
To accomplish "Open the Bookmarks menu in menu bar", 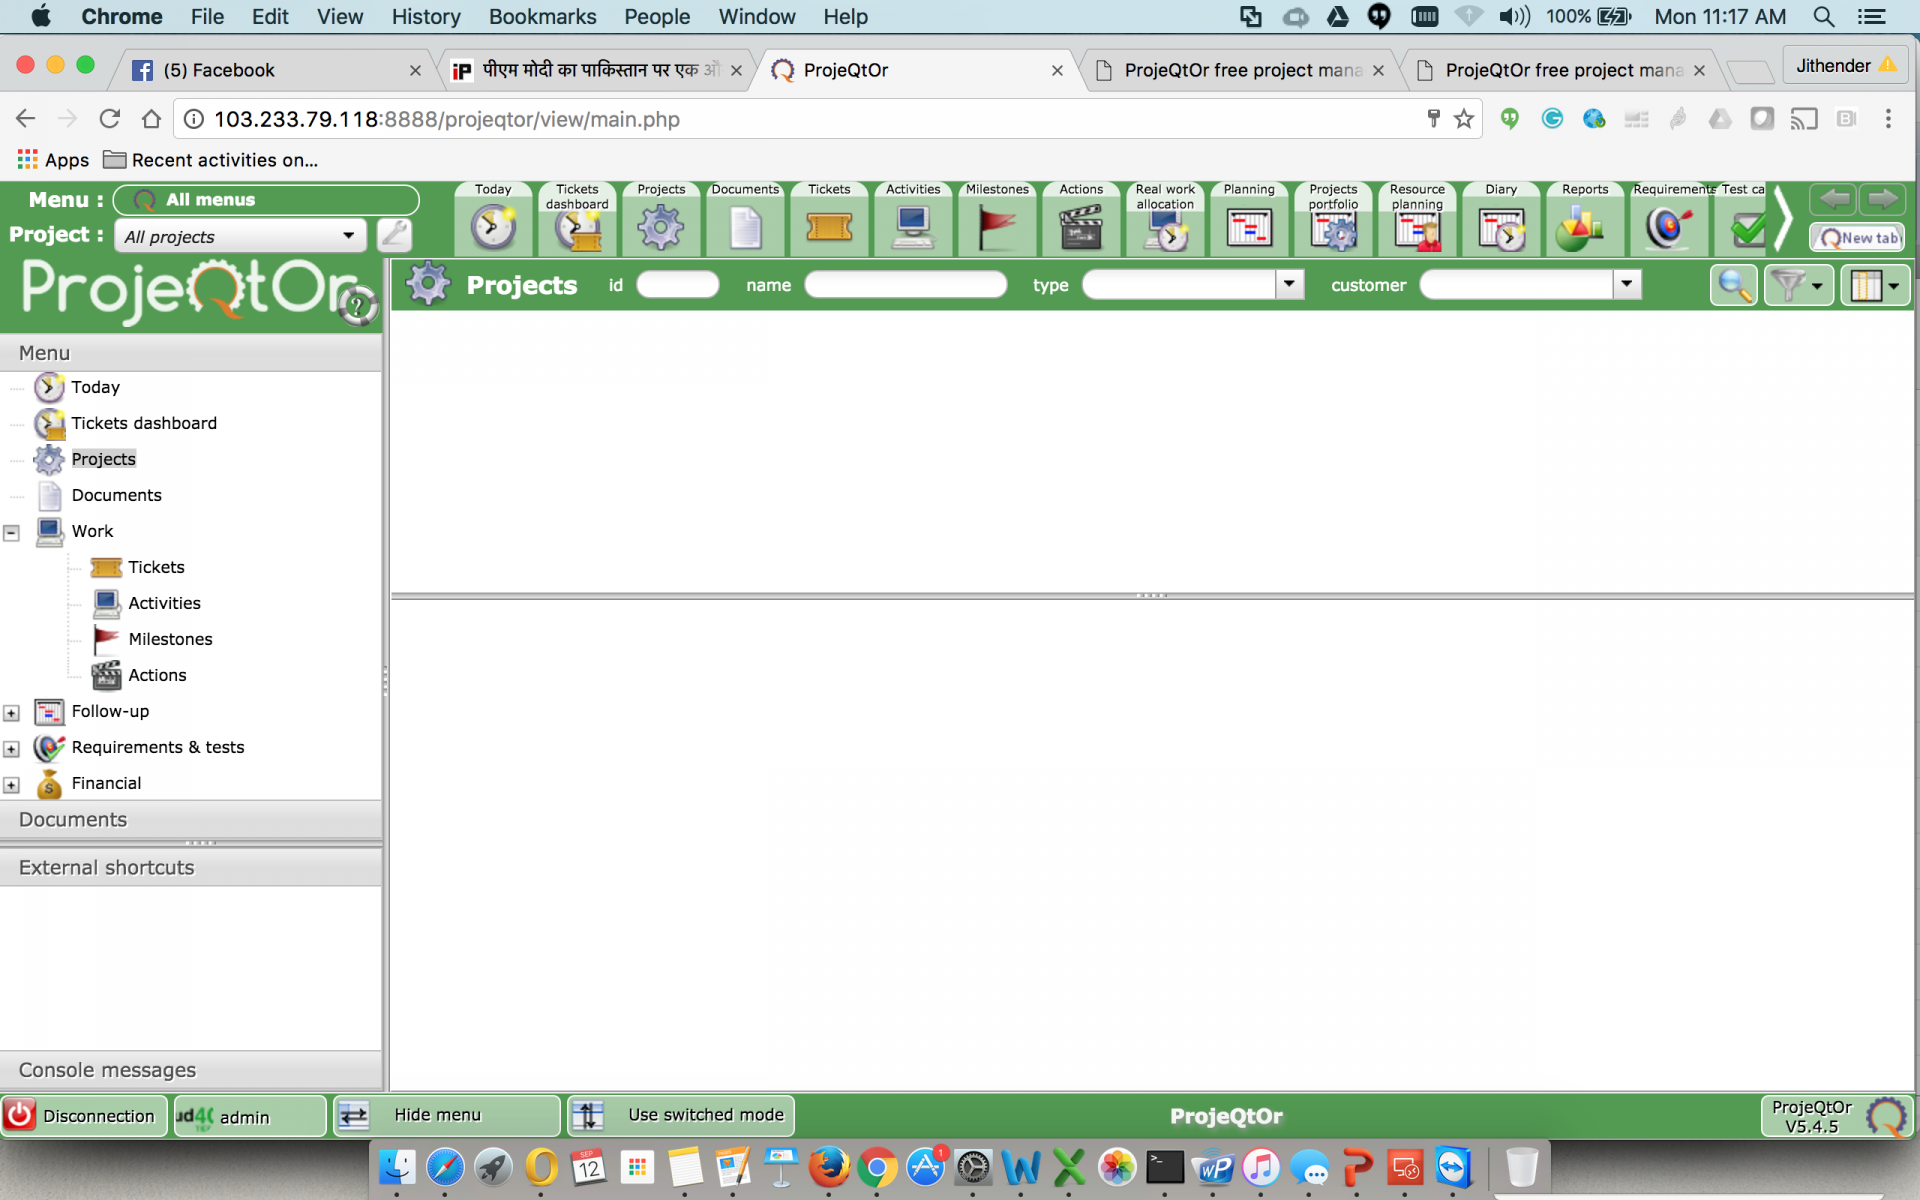I will 542,17.
